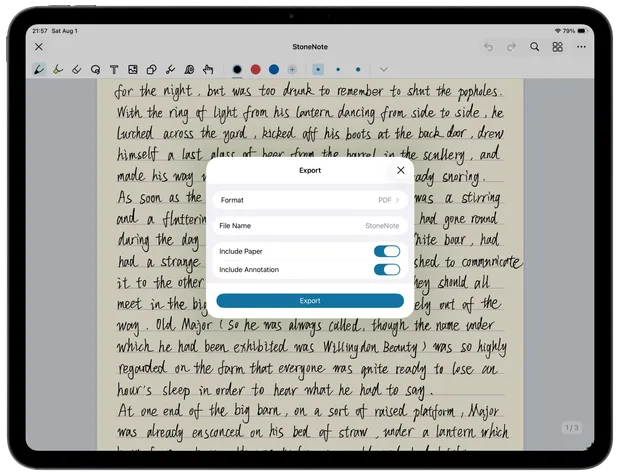The image size is (620, 475).
Task: Select the pen tool
Action: (x=39, y=70)
